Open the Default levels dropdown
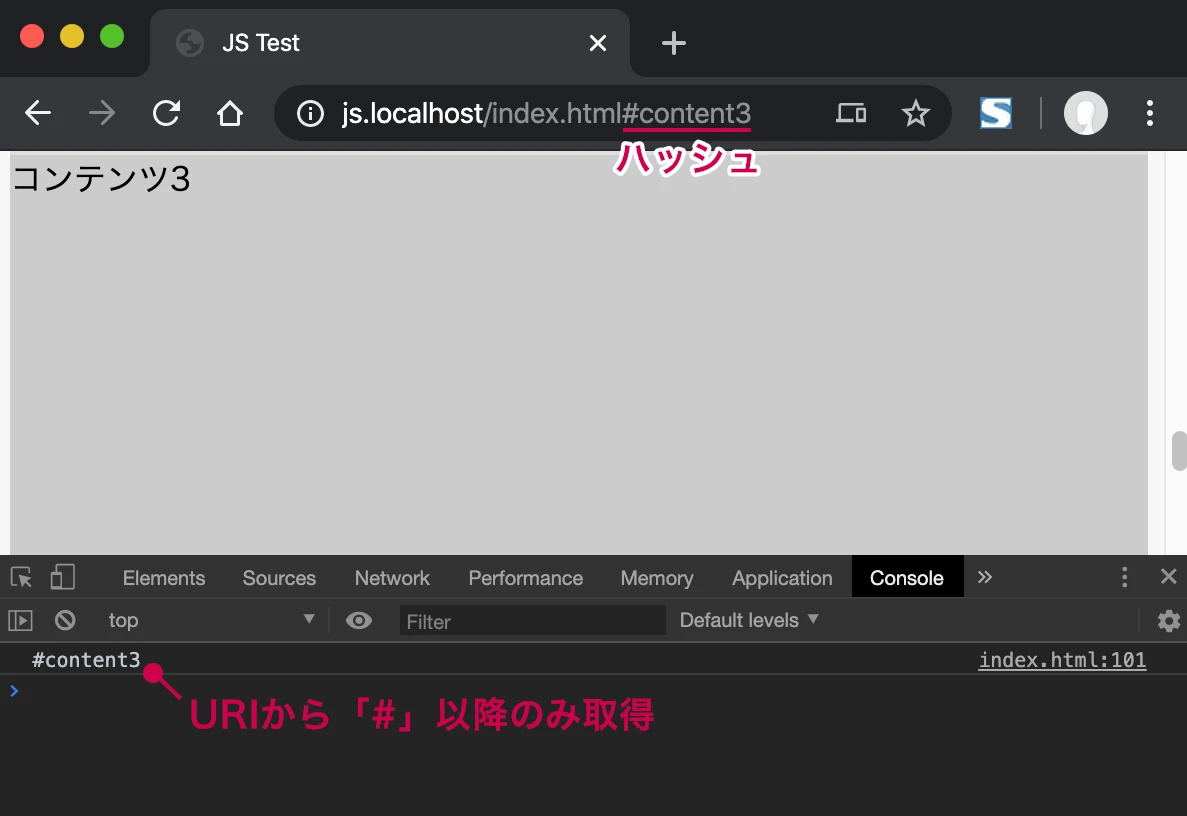This screenshot has height=816, width=1187. click(x=749, y=620)
